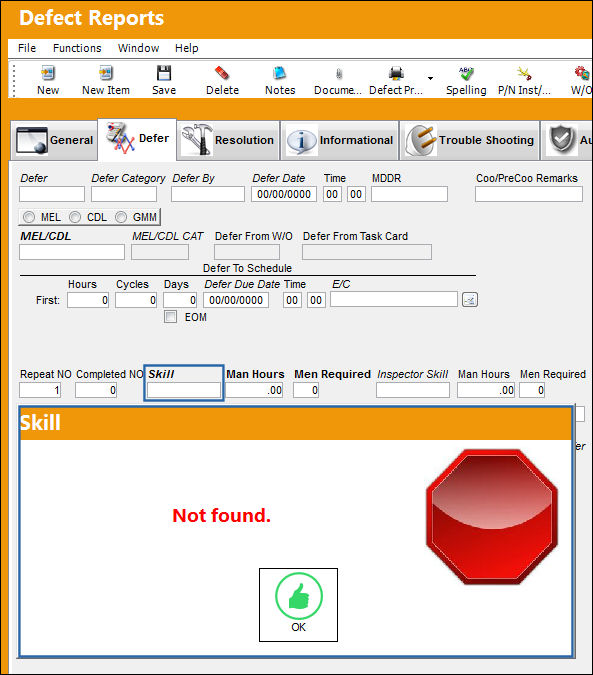This screenshot has width=593, height=675.
Task: Select the Defer tab
Action: click(x=137, y=139)
